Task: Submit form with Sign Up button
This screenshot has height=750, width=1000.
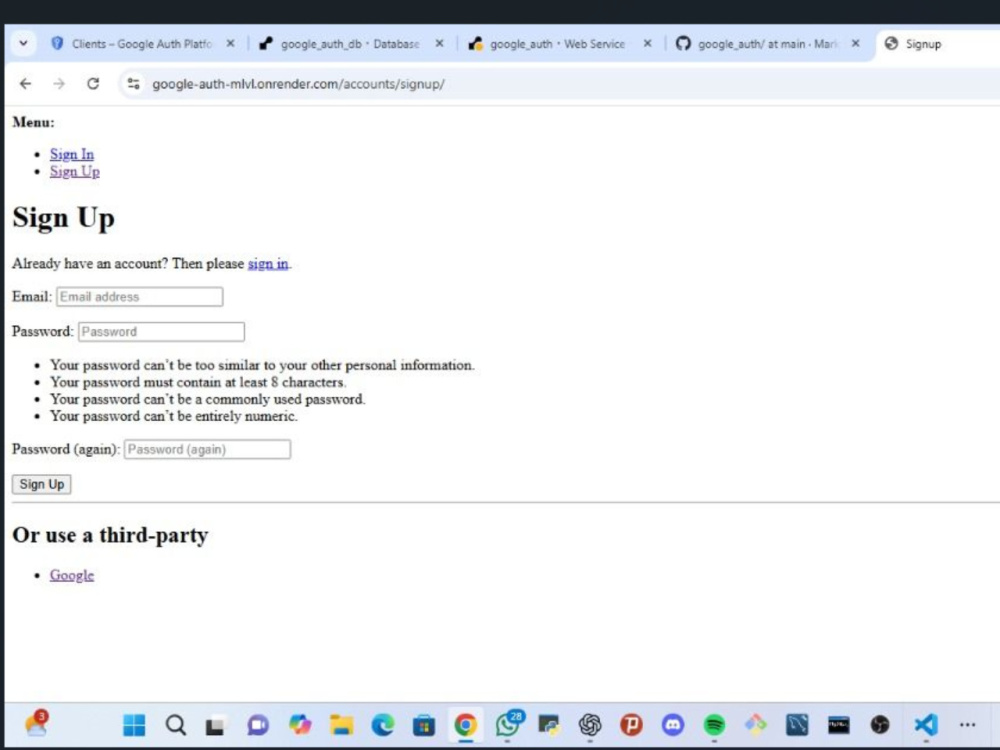Action: tap(41, 484)
